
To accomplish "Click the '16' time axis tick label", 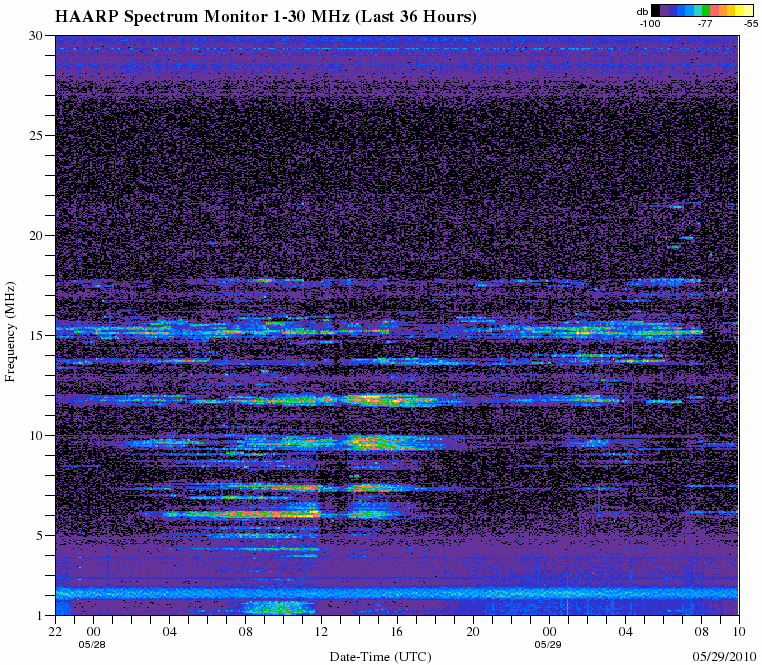I will tap(397, 631).
